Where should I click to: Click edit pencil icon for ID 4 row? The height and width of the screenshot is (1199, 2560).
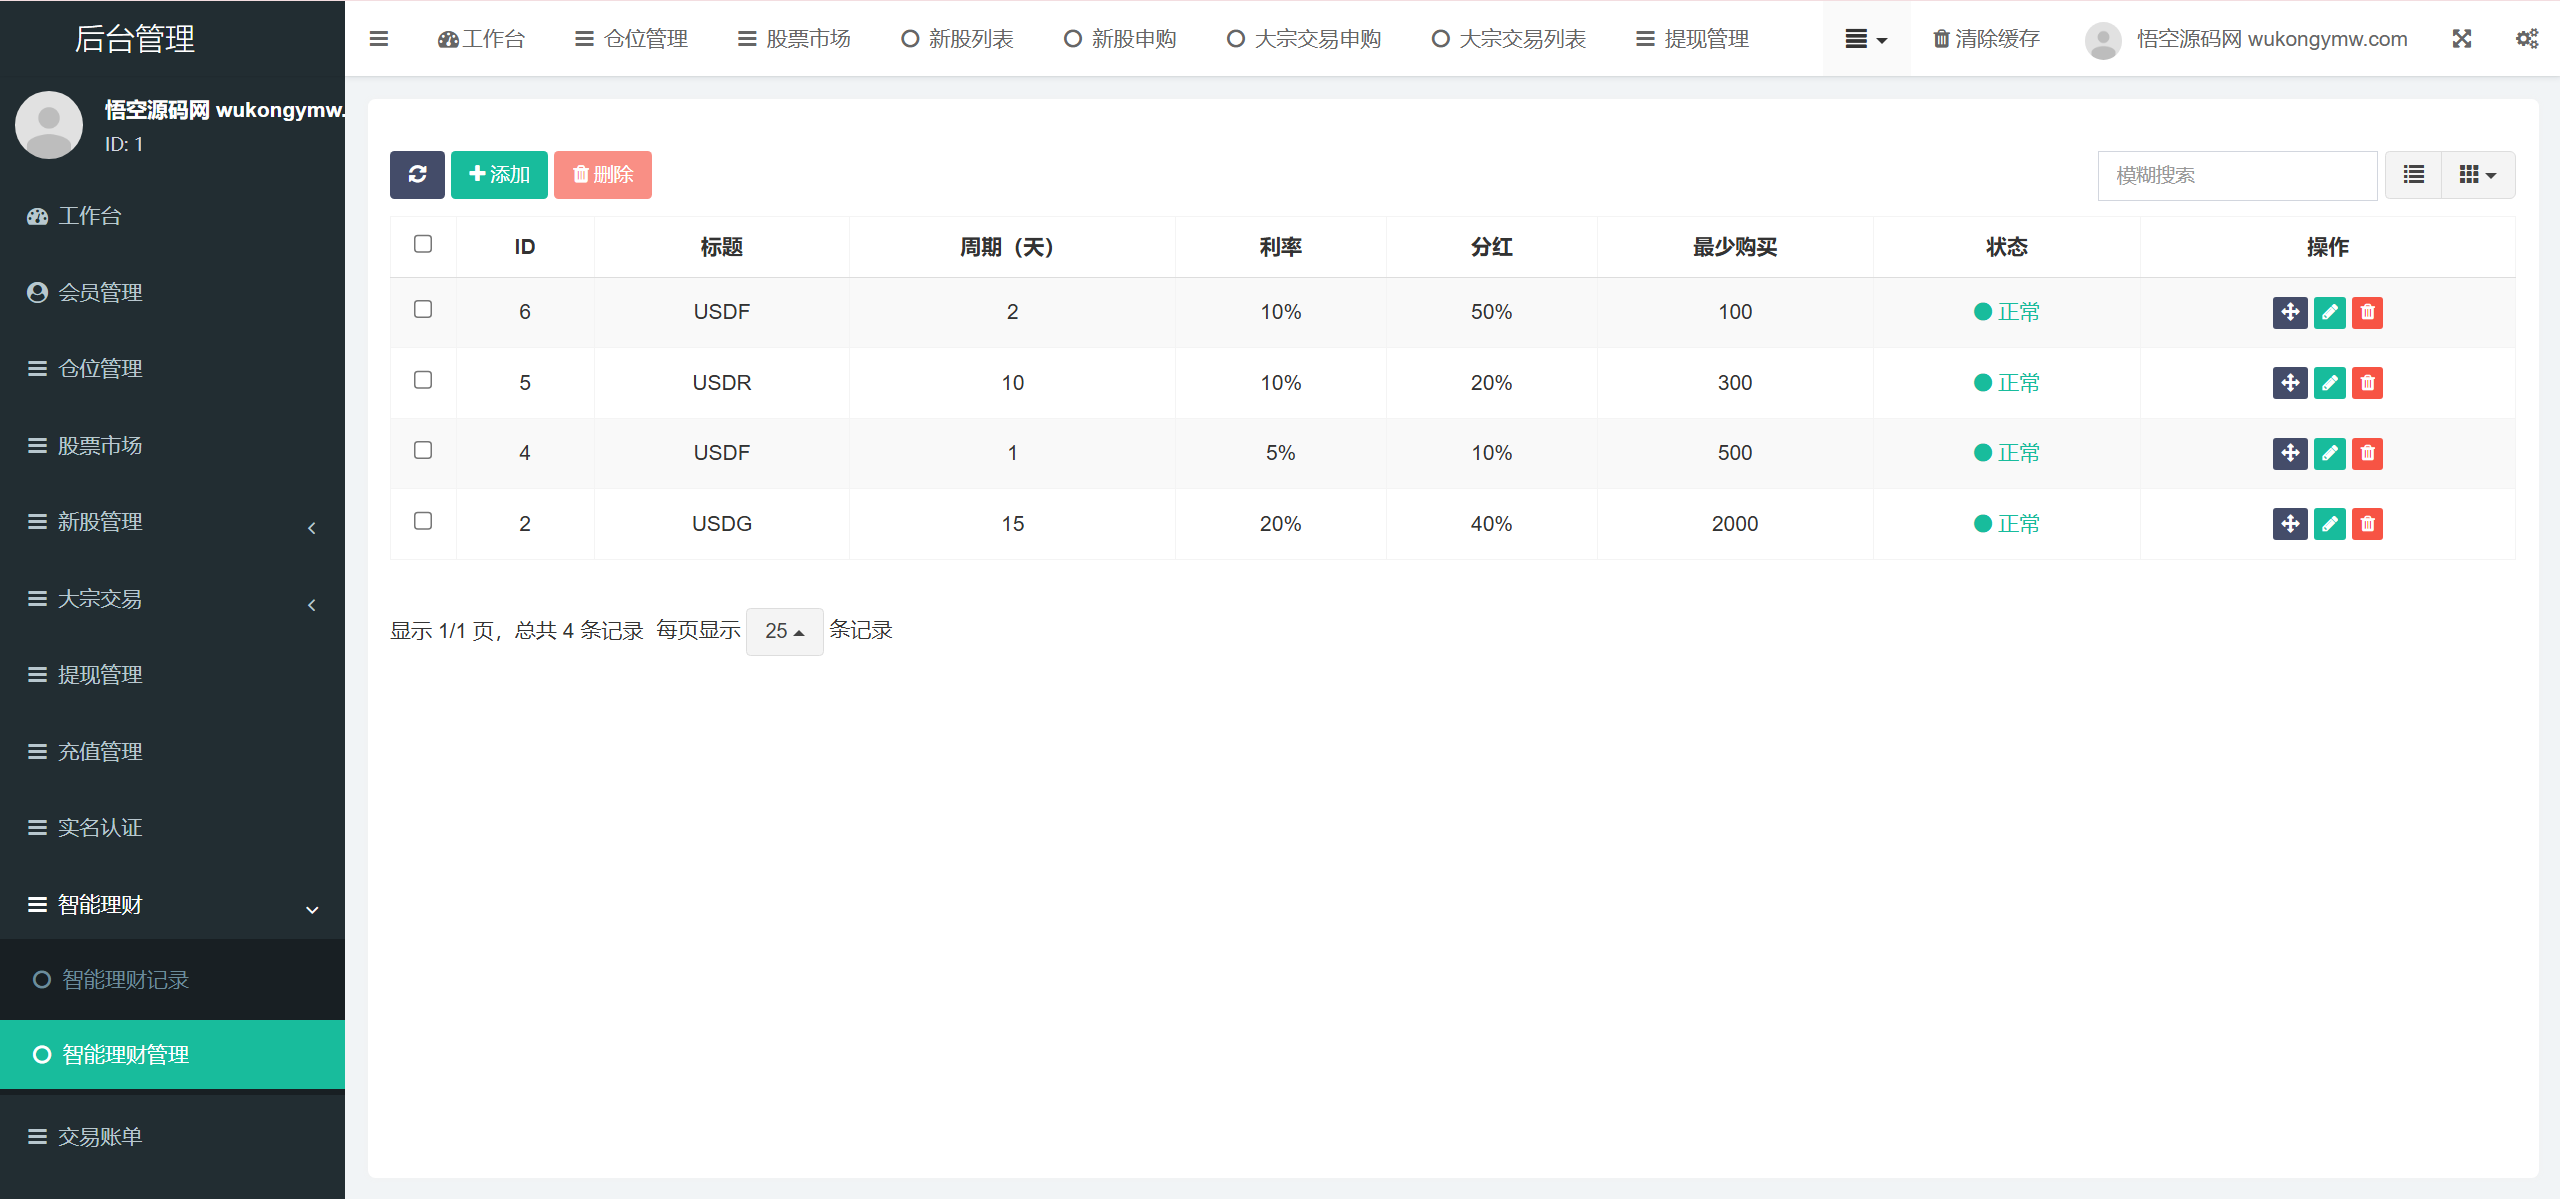2329,453
